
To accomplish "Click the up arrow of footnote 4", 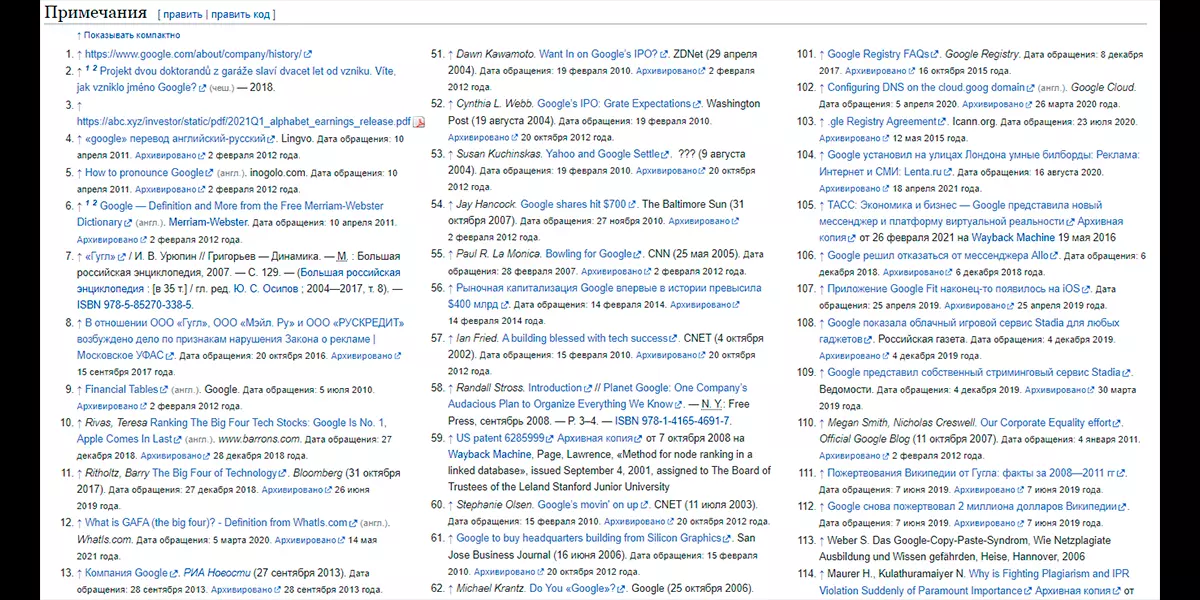I will 79,139.
